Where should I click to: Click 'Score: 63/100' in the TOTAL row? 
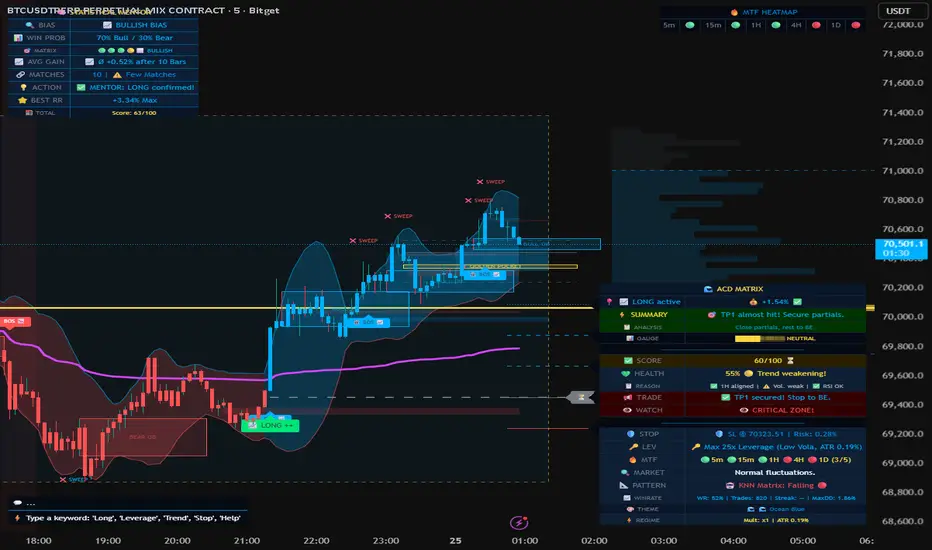click(x=134, y=112)
